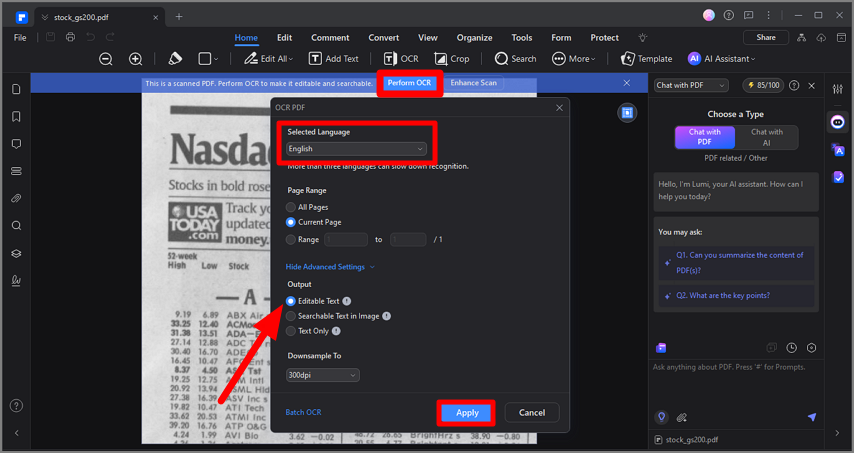Click the Save icon in top bar
The image size is (854, 453).
(x=51, y=37)
